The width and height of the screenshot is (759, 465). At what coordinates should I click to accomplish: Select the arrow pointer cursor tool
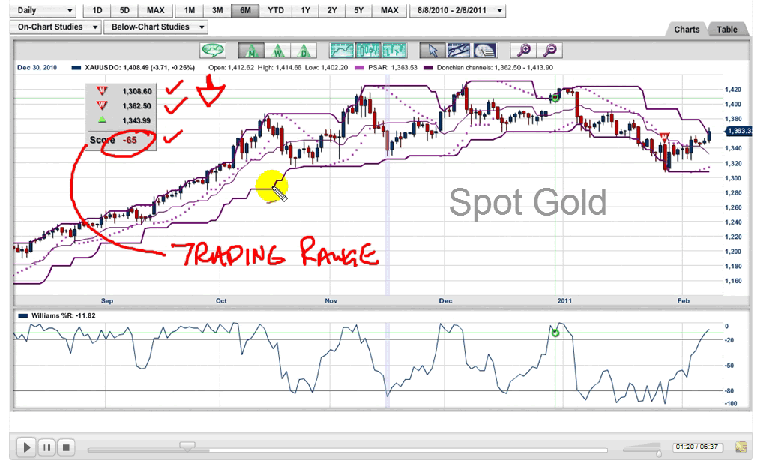(433, 50)
